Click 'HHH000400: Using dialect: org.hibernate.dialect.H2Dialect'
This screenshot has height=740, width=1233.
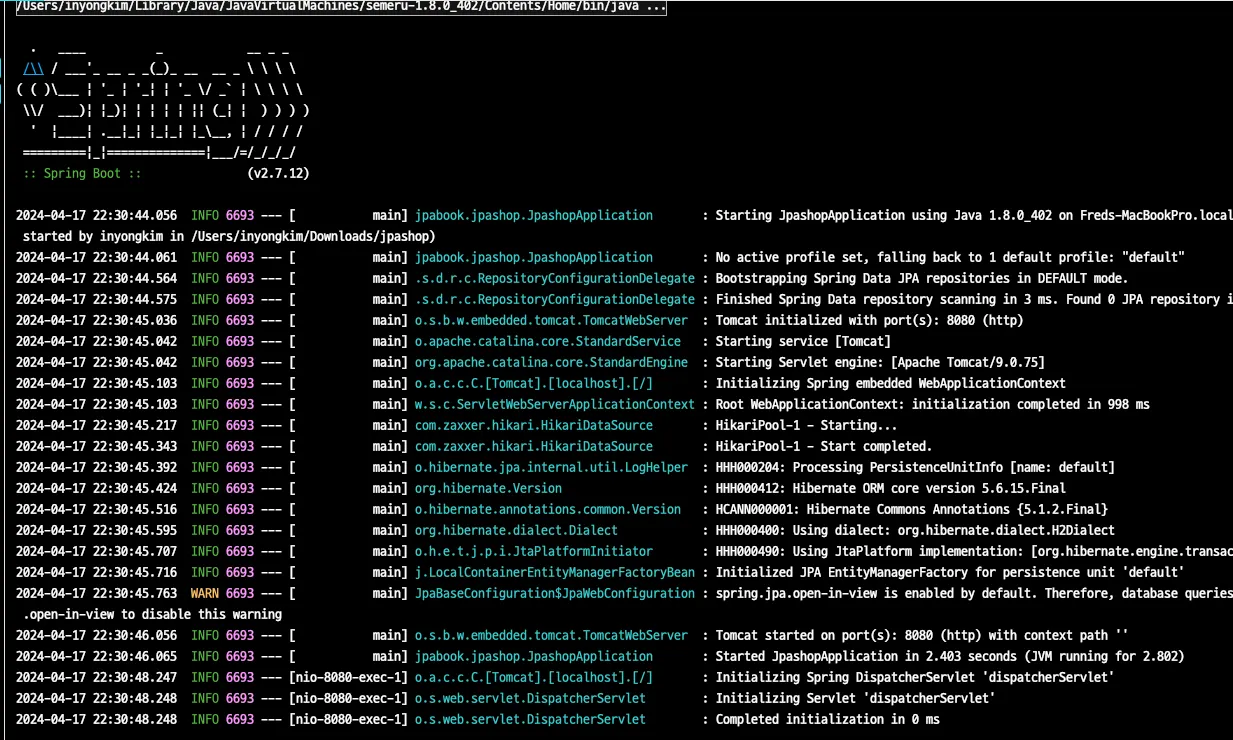point(915,530)
